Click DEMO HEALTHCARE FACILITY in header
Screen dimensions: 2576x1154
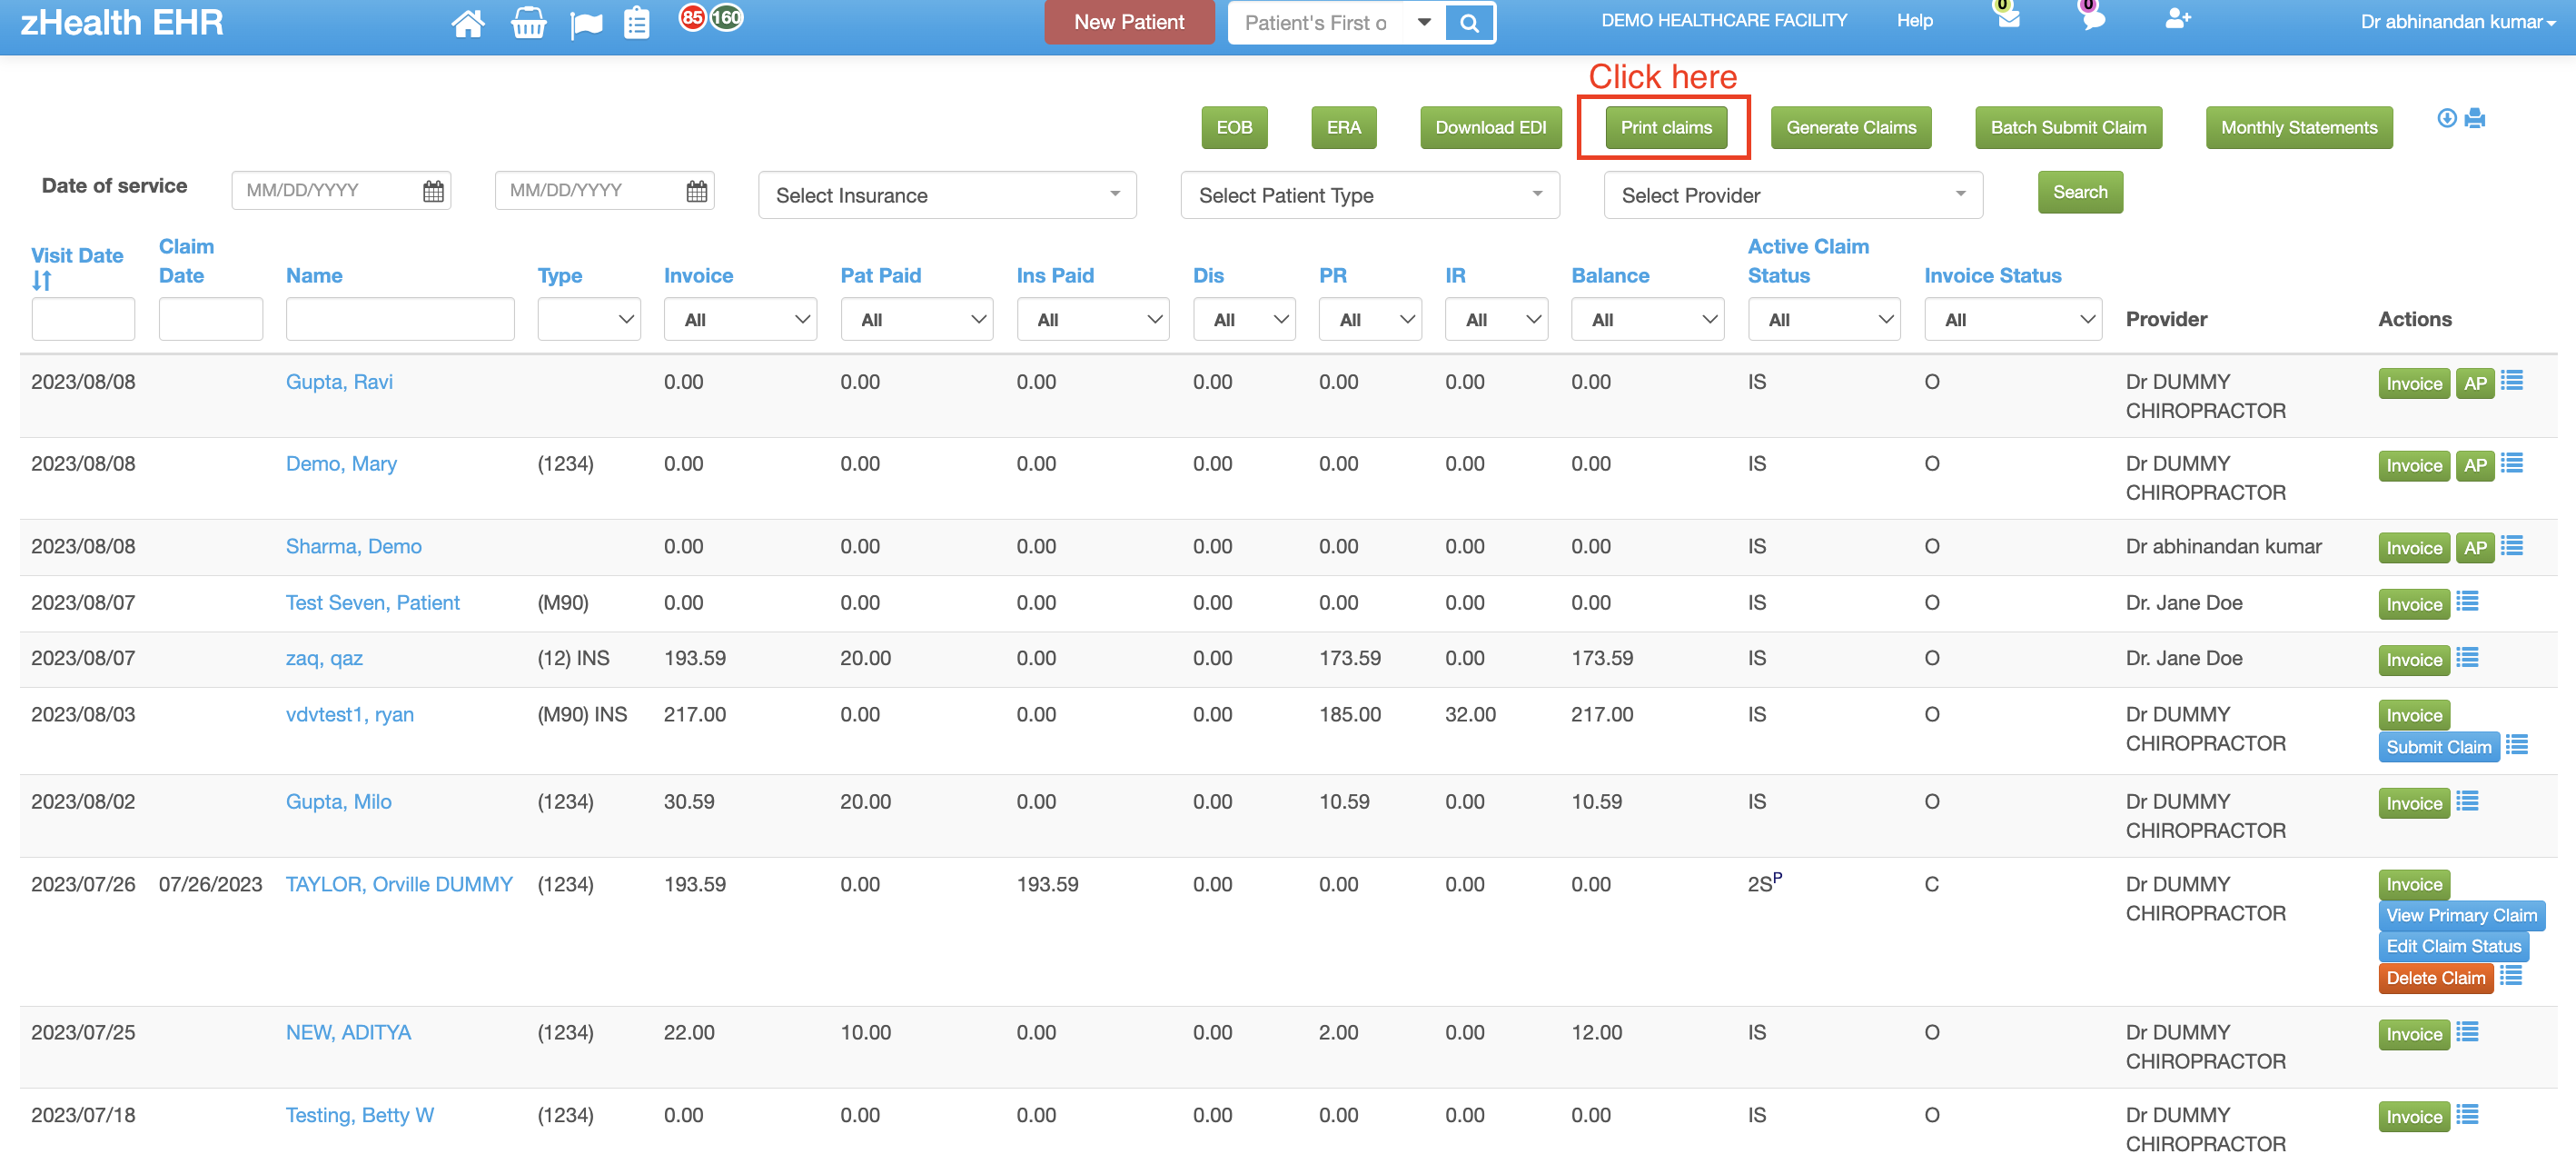[x=1723, y=20]
